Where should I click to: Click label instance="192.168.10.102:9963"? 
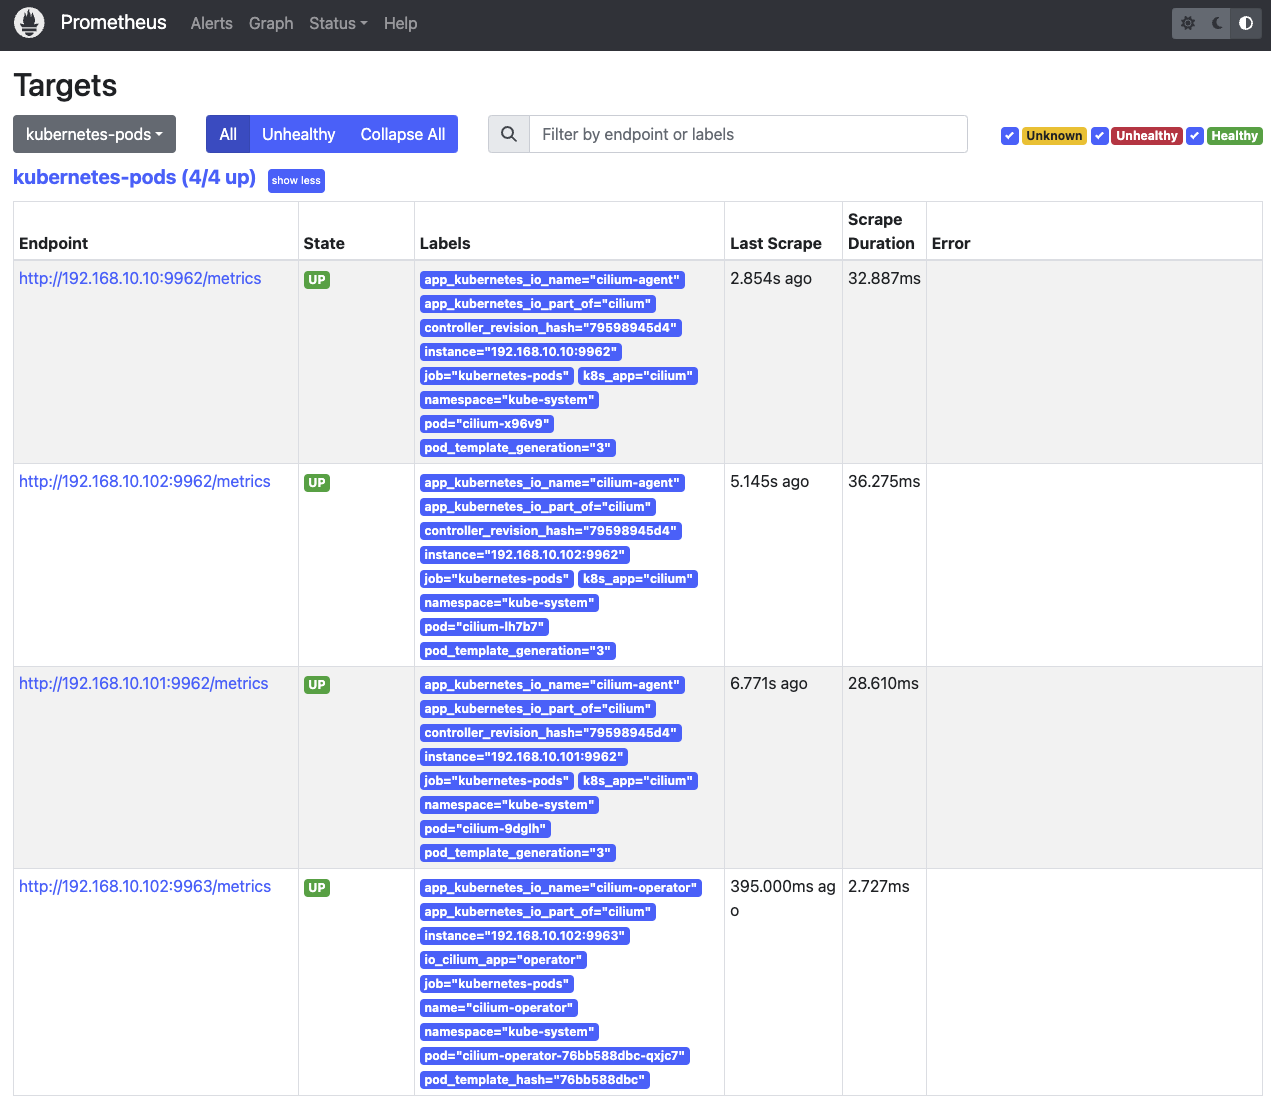tap(525, 936)
